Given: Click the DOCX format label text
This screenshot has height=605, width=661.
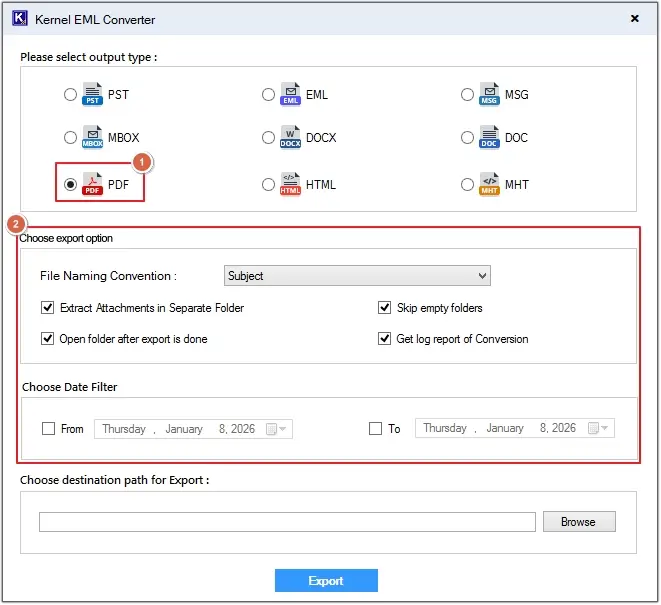Looking at the screenshot, I should pos(321,138).
